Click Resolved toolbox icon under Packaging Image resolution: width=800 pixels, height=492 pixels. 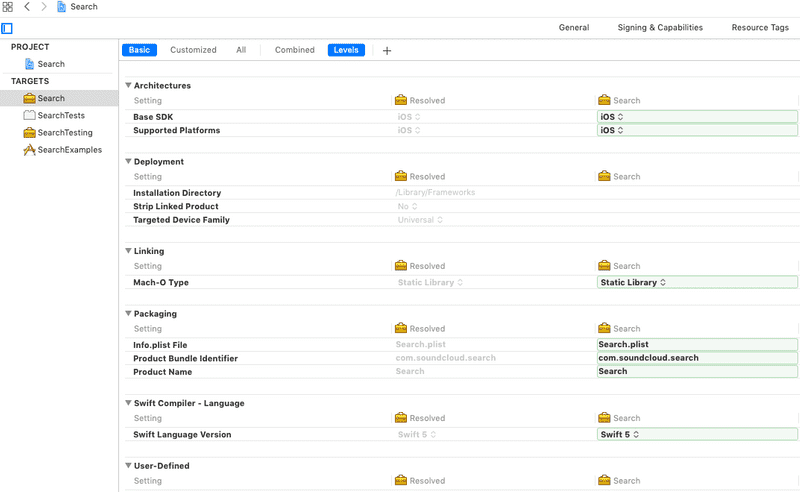point(401,328)
